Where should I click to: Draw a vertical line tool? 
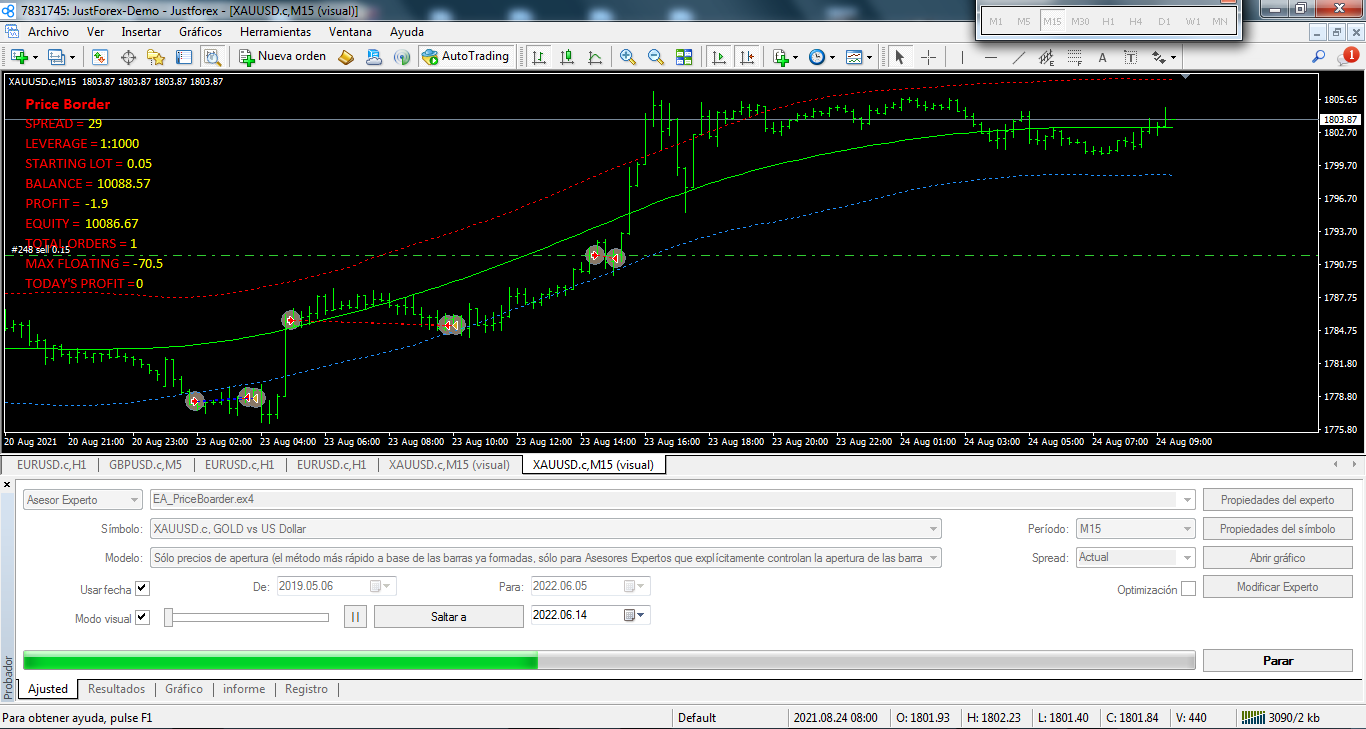click(962, 57)
